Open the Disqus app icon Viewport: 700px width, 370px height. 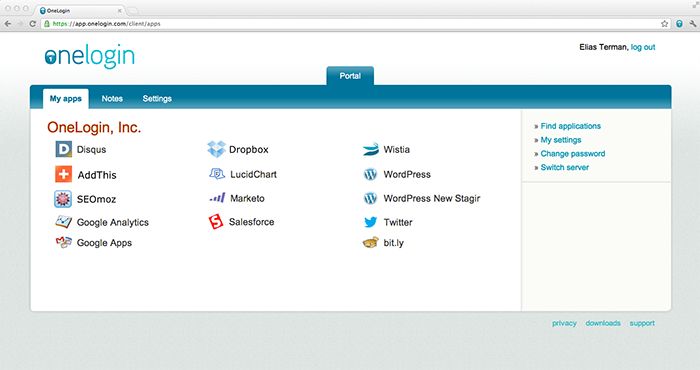63,149
